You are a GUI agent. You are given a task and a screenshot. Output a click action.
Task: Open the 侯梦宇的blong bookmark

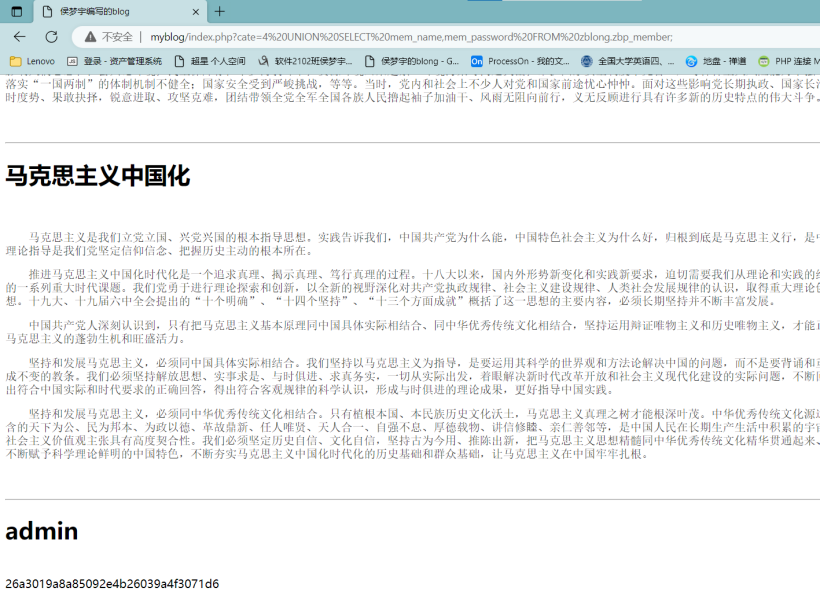pyautogui.click(x=412, y=61)
